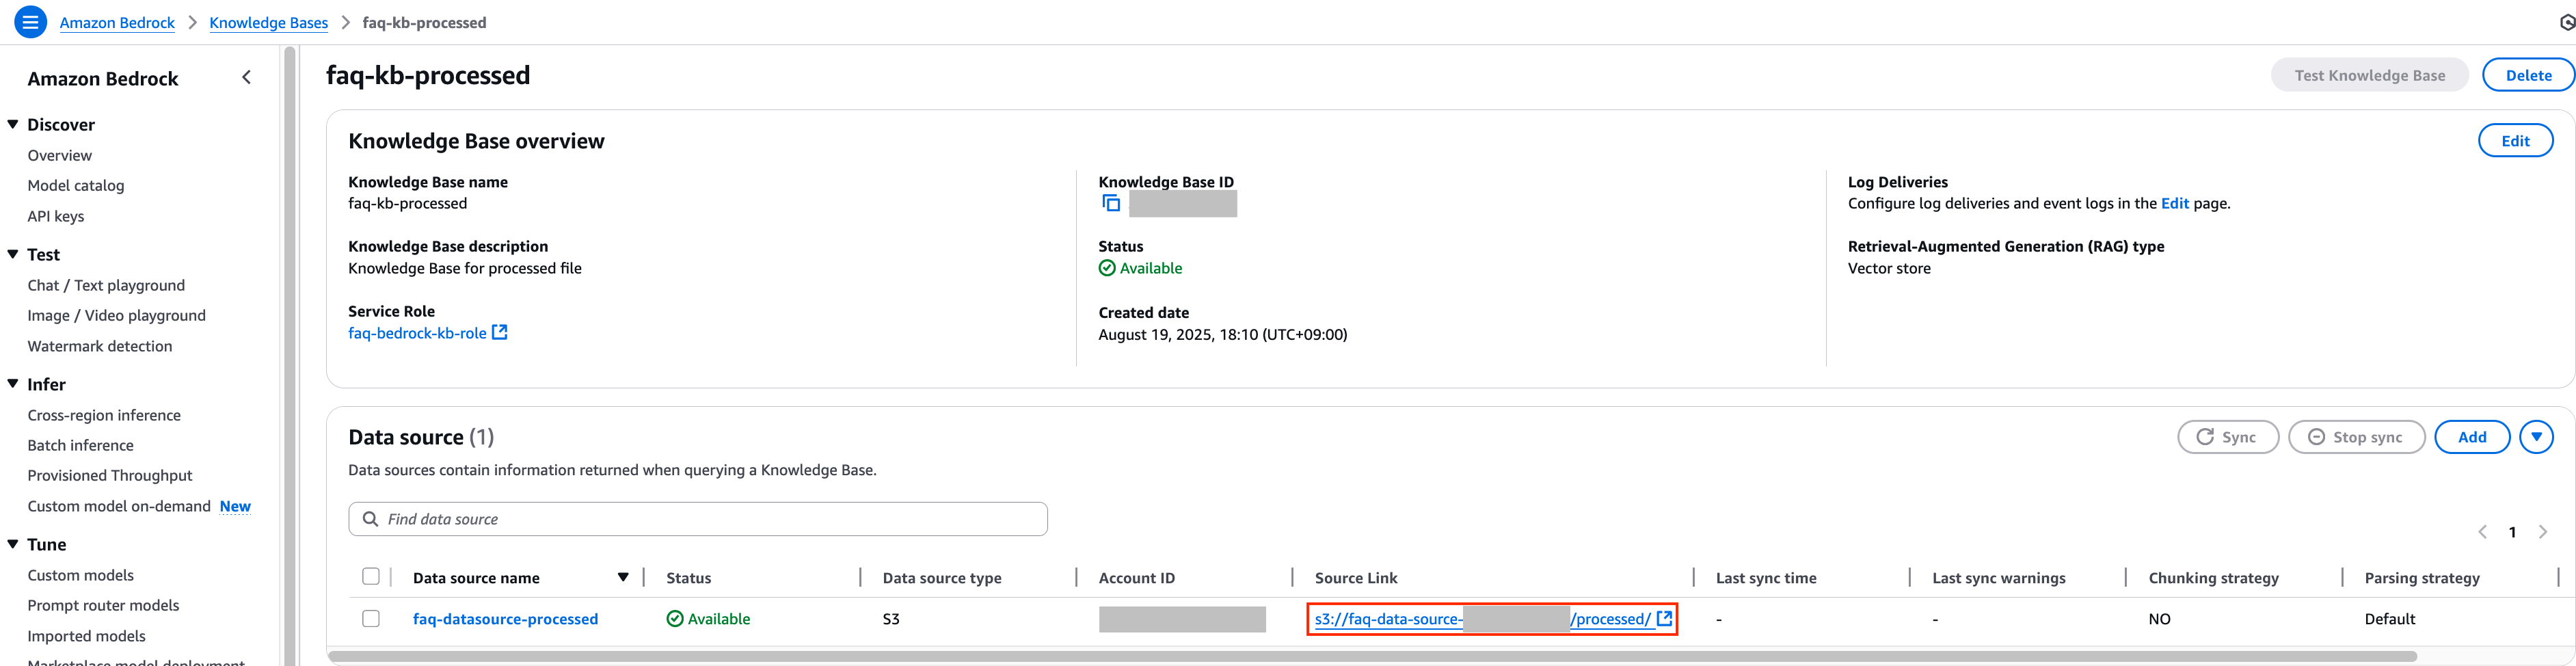The width and height of the screenshot is (2576, 666).
Task: Click the horizontal scrollbar under the table
Action: click(x=1372, y=657)
